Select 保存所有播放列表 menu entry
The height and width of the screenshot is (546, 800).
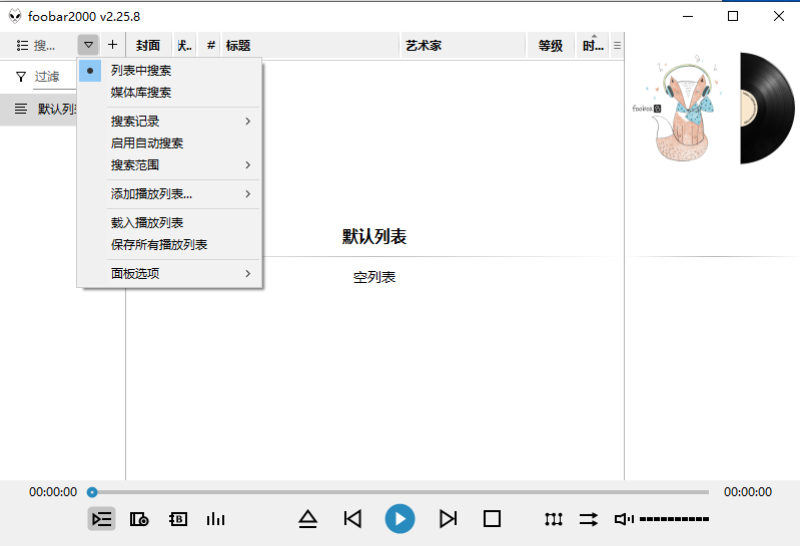(170, 244)
